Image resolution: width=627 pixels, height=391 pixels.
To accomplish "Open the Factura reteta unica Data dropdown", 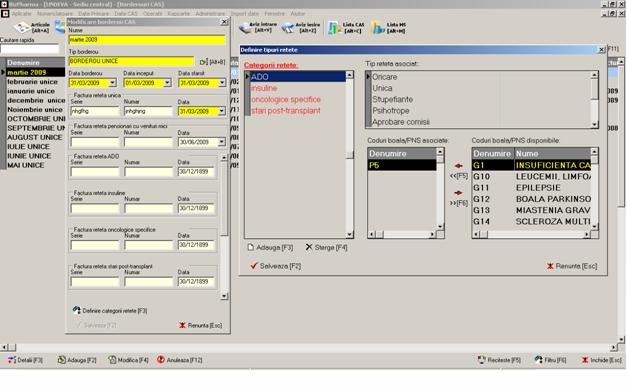I will (x=222, y=111).
